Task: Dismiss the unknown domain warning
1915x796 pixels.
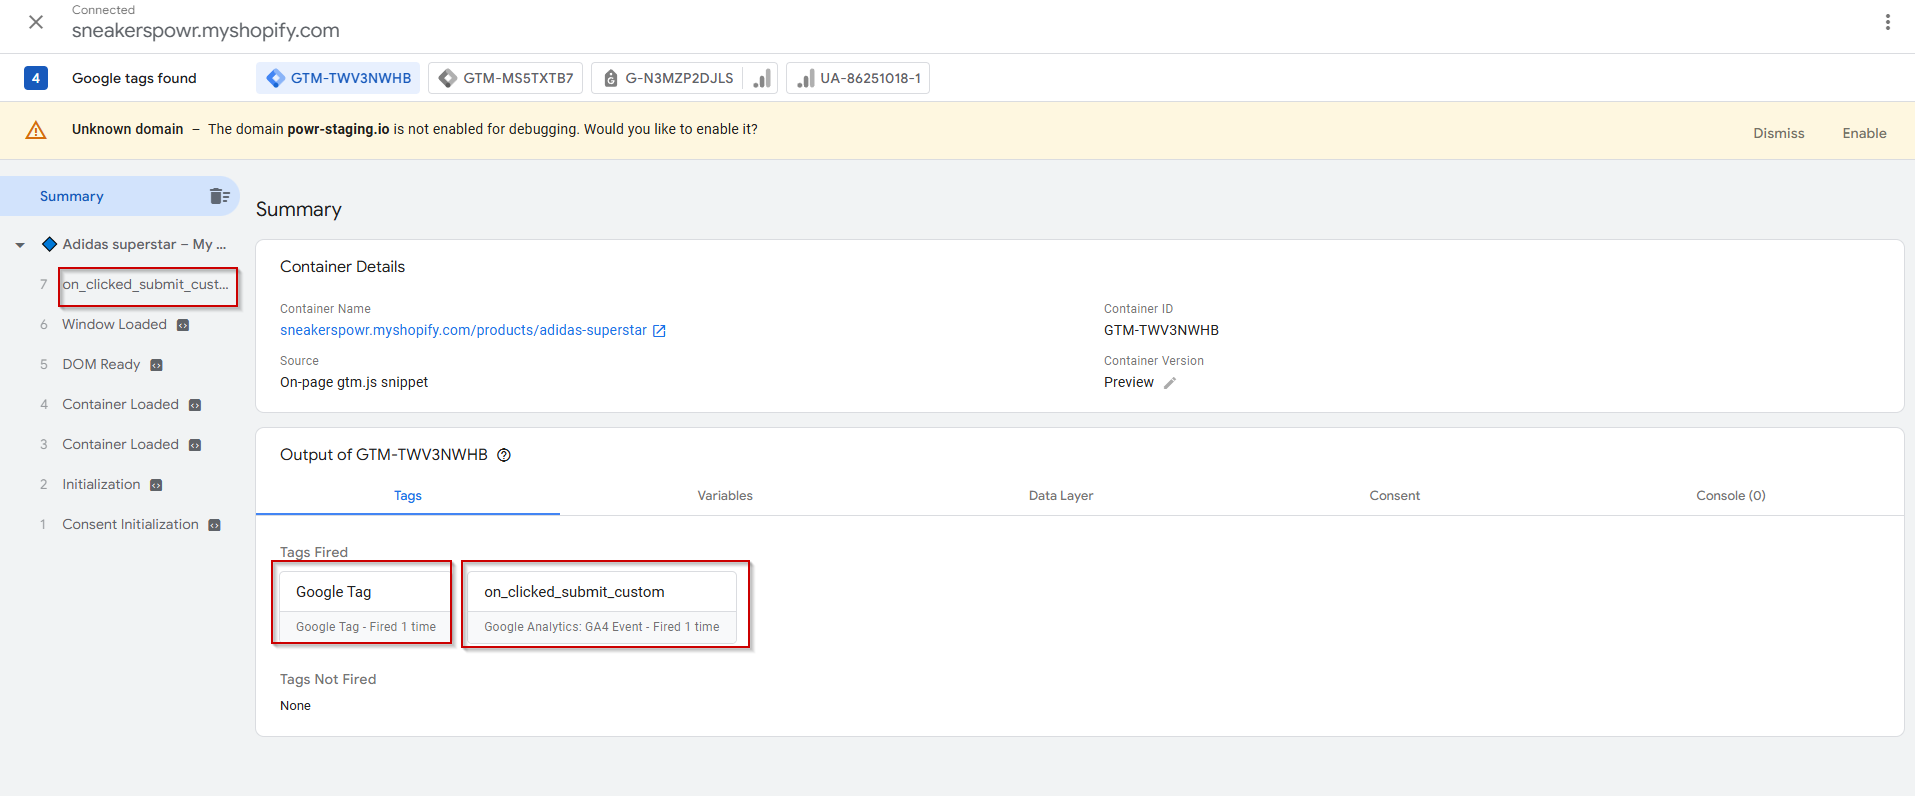Action: tap(1778, 133)
